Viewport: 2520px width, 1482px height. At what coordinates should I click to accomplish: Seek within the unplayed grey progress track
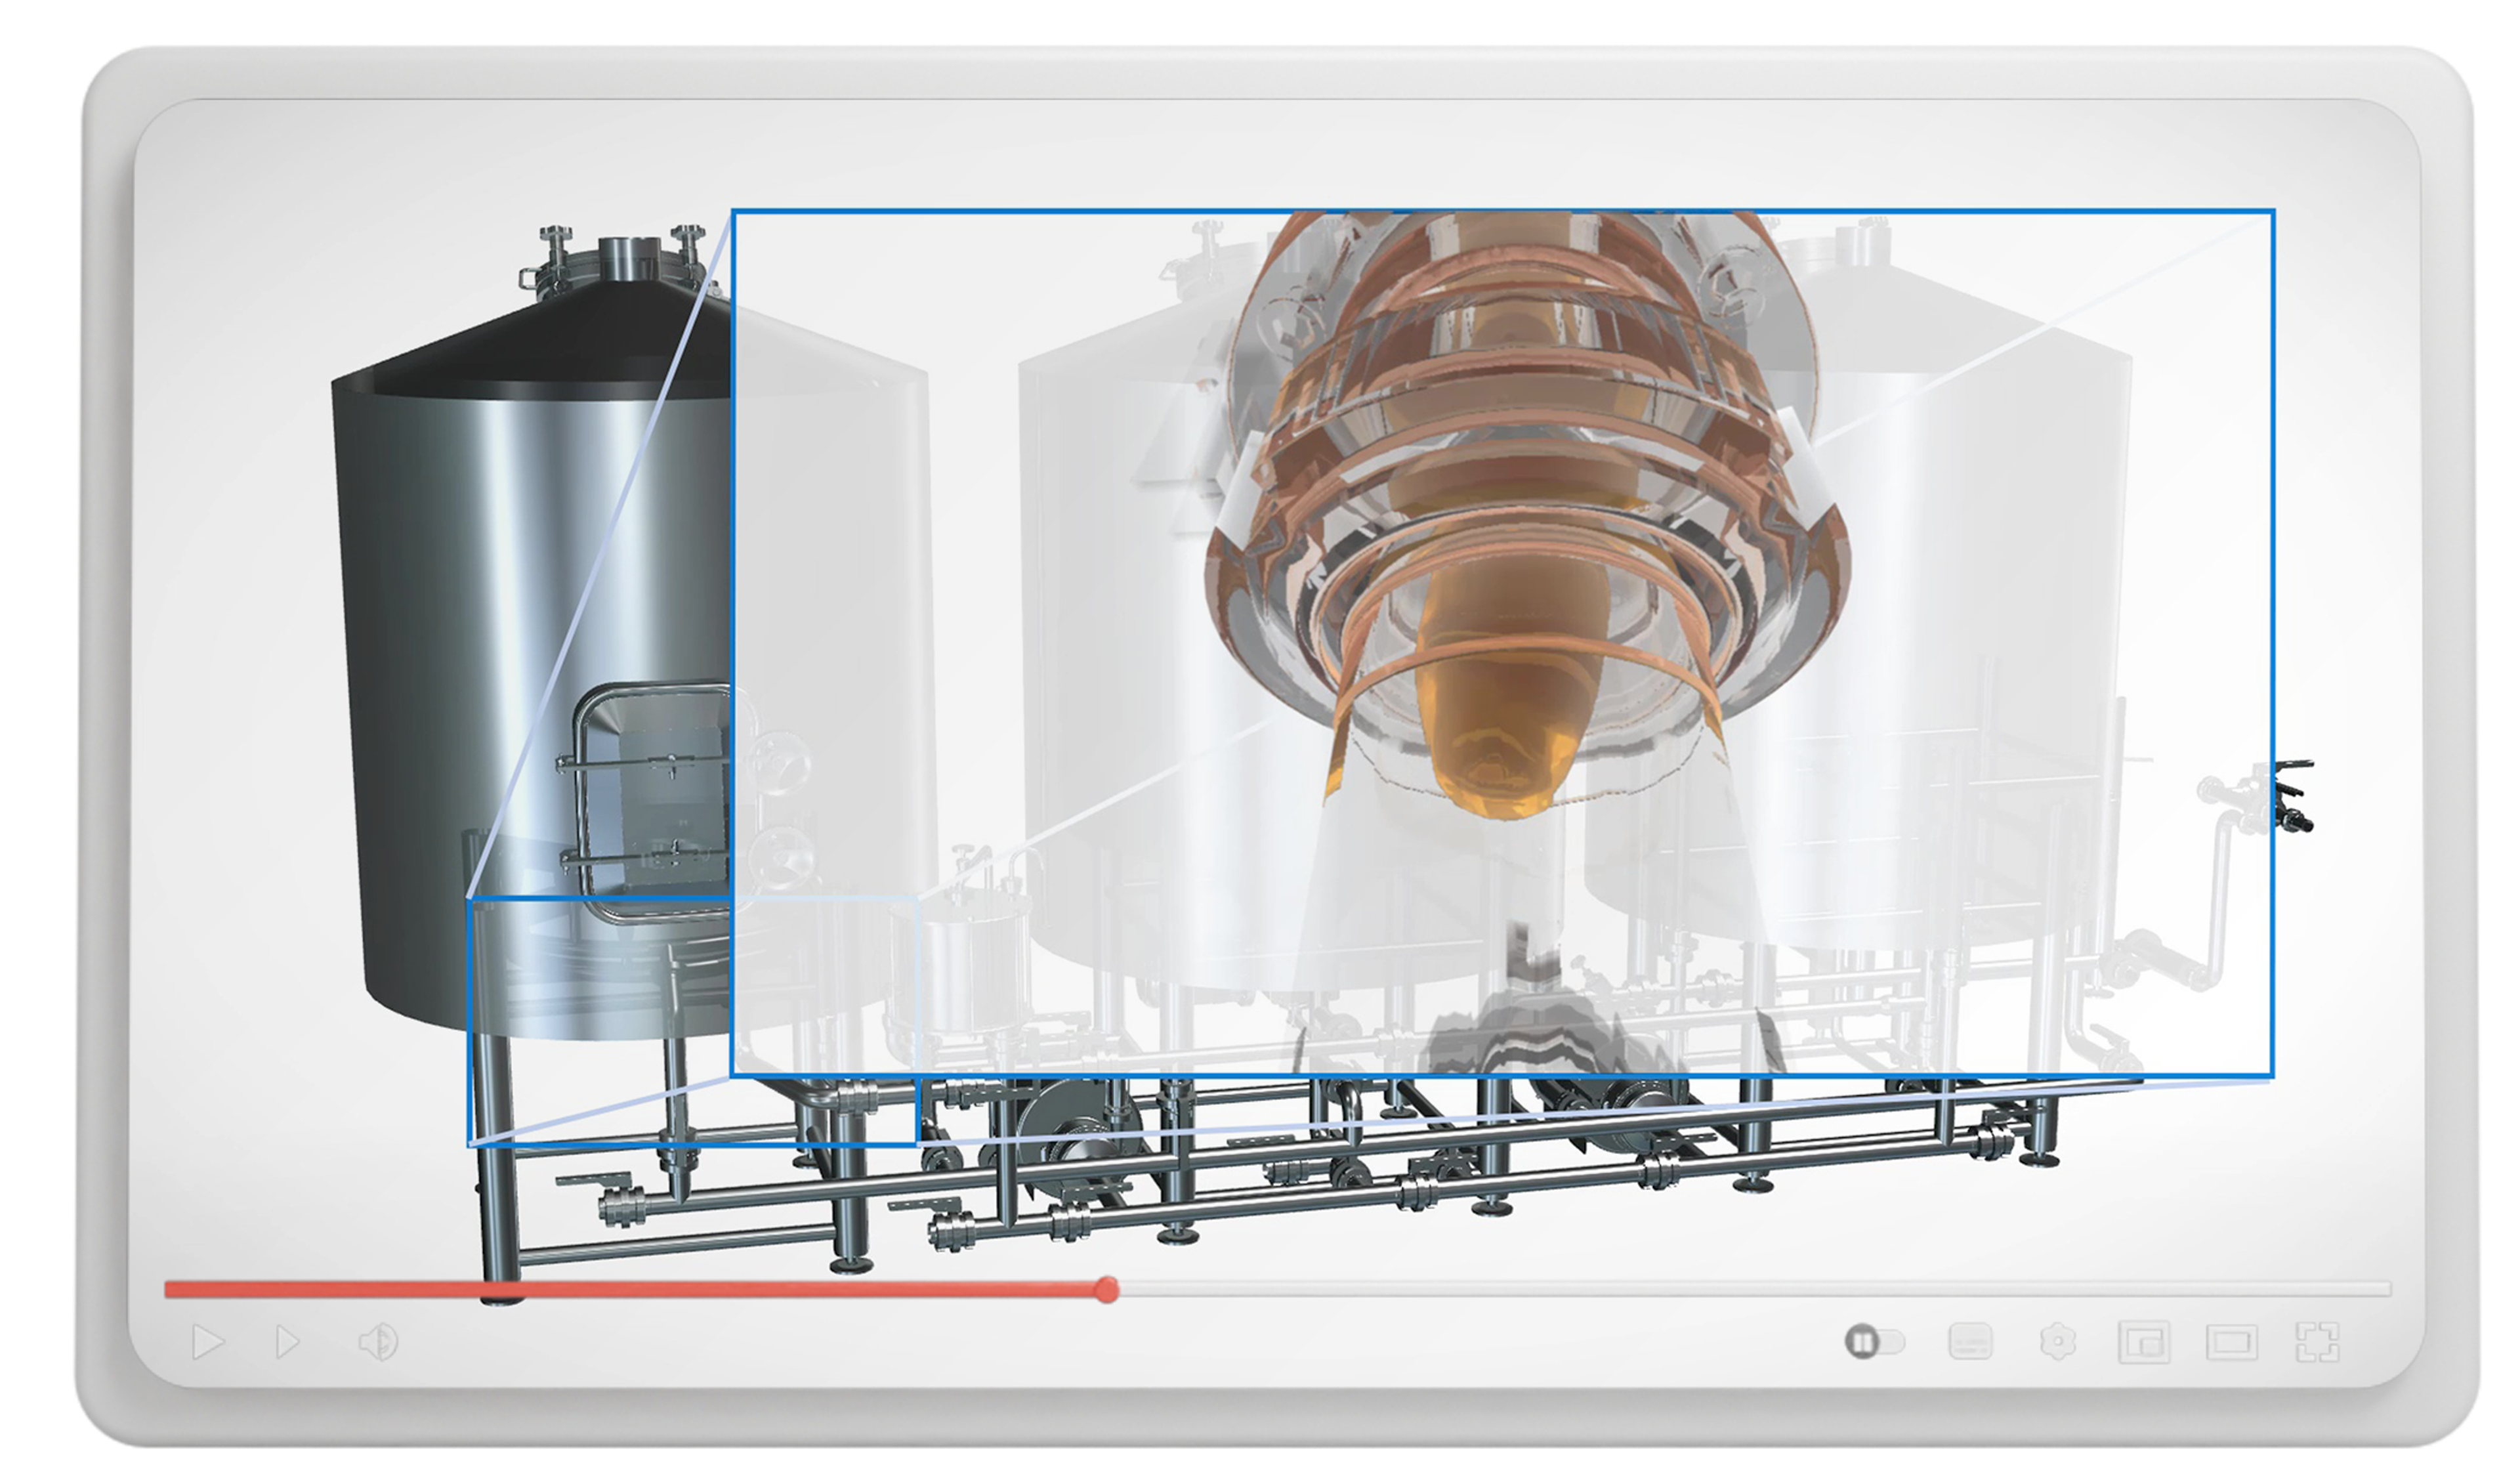[1755, 1290]
